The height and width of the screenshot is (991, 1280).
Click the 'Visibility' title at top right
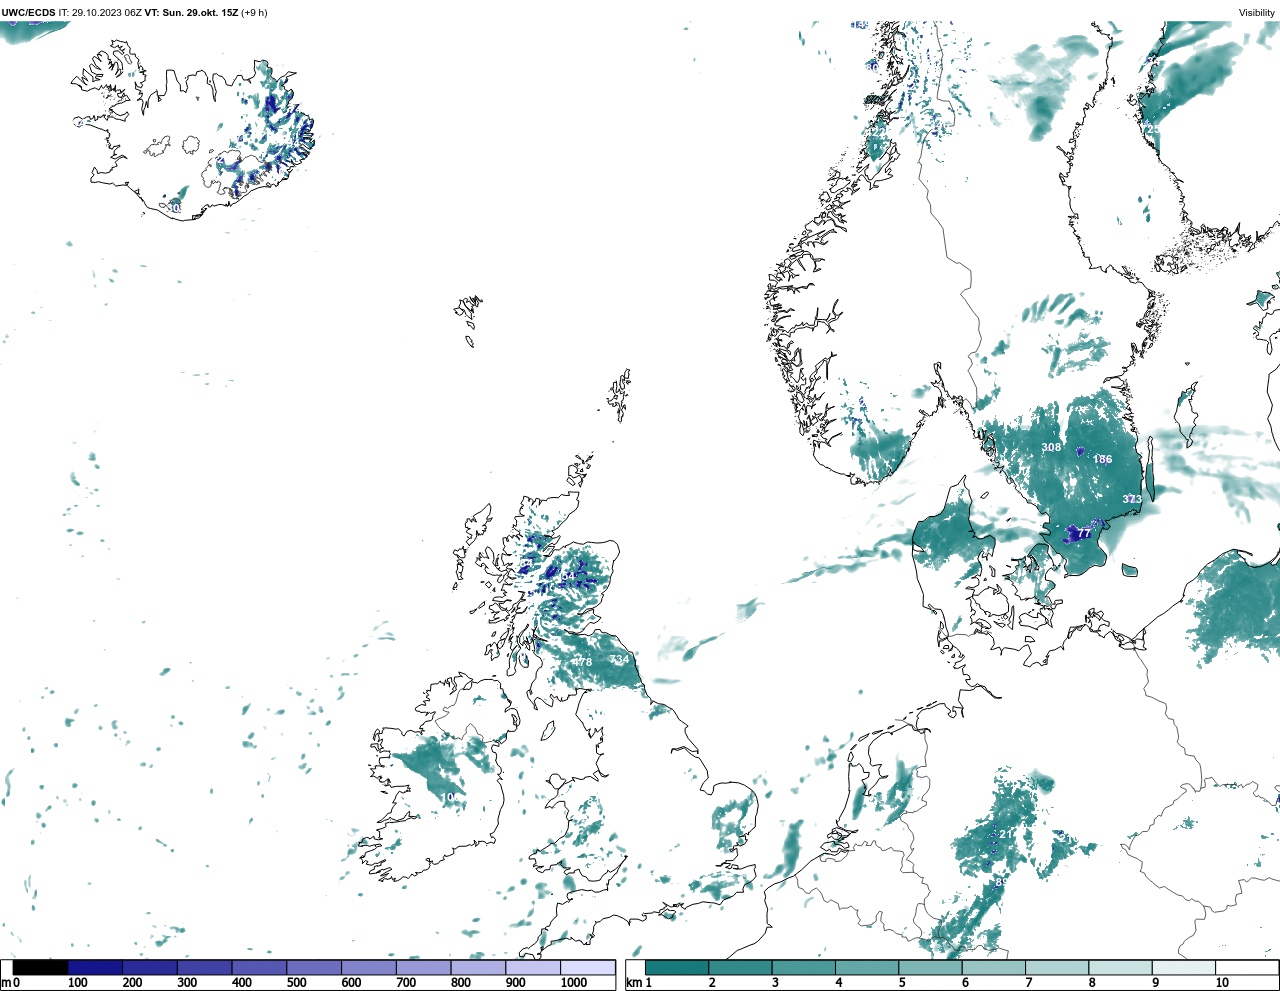click(1257, 13)
